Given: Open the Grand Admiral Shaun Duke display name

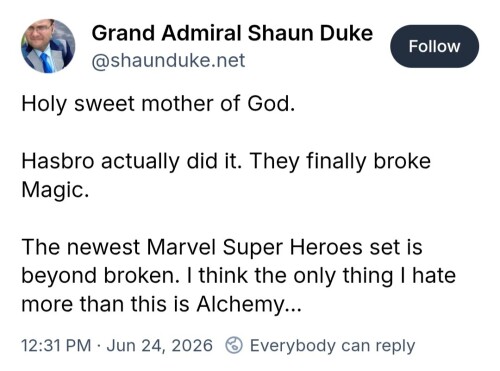Looking at the screenshot, I should click(x=232, y=33).
